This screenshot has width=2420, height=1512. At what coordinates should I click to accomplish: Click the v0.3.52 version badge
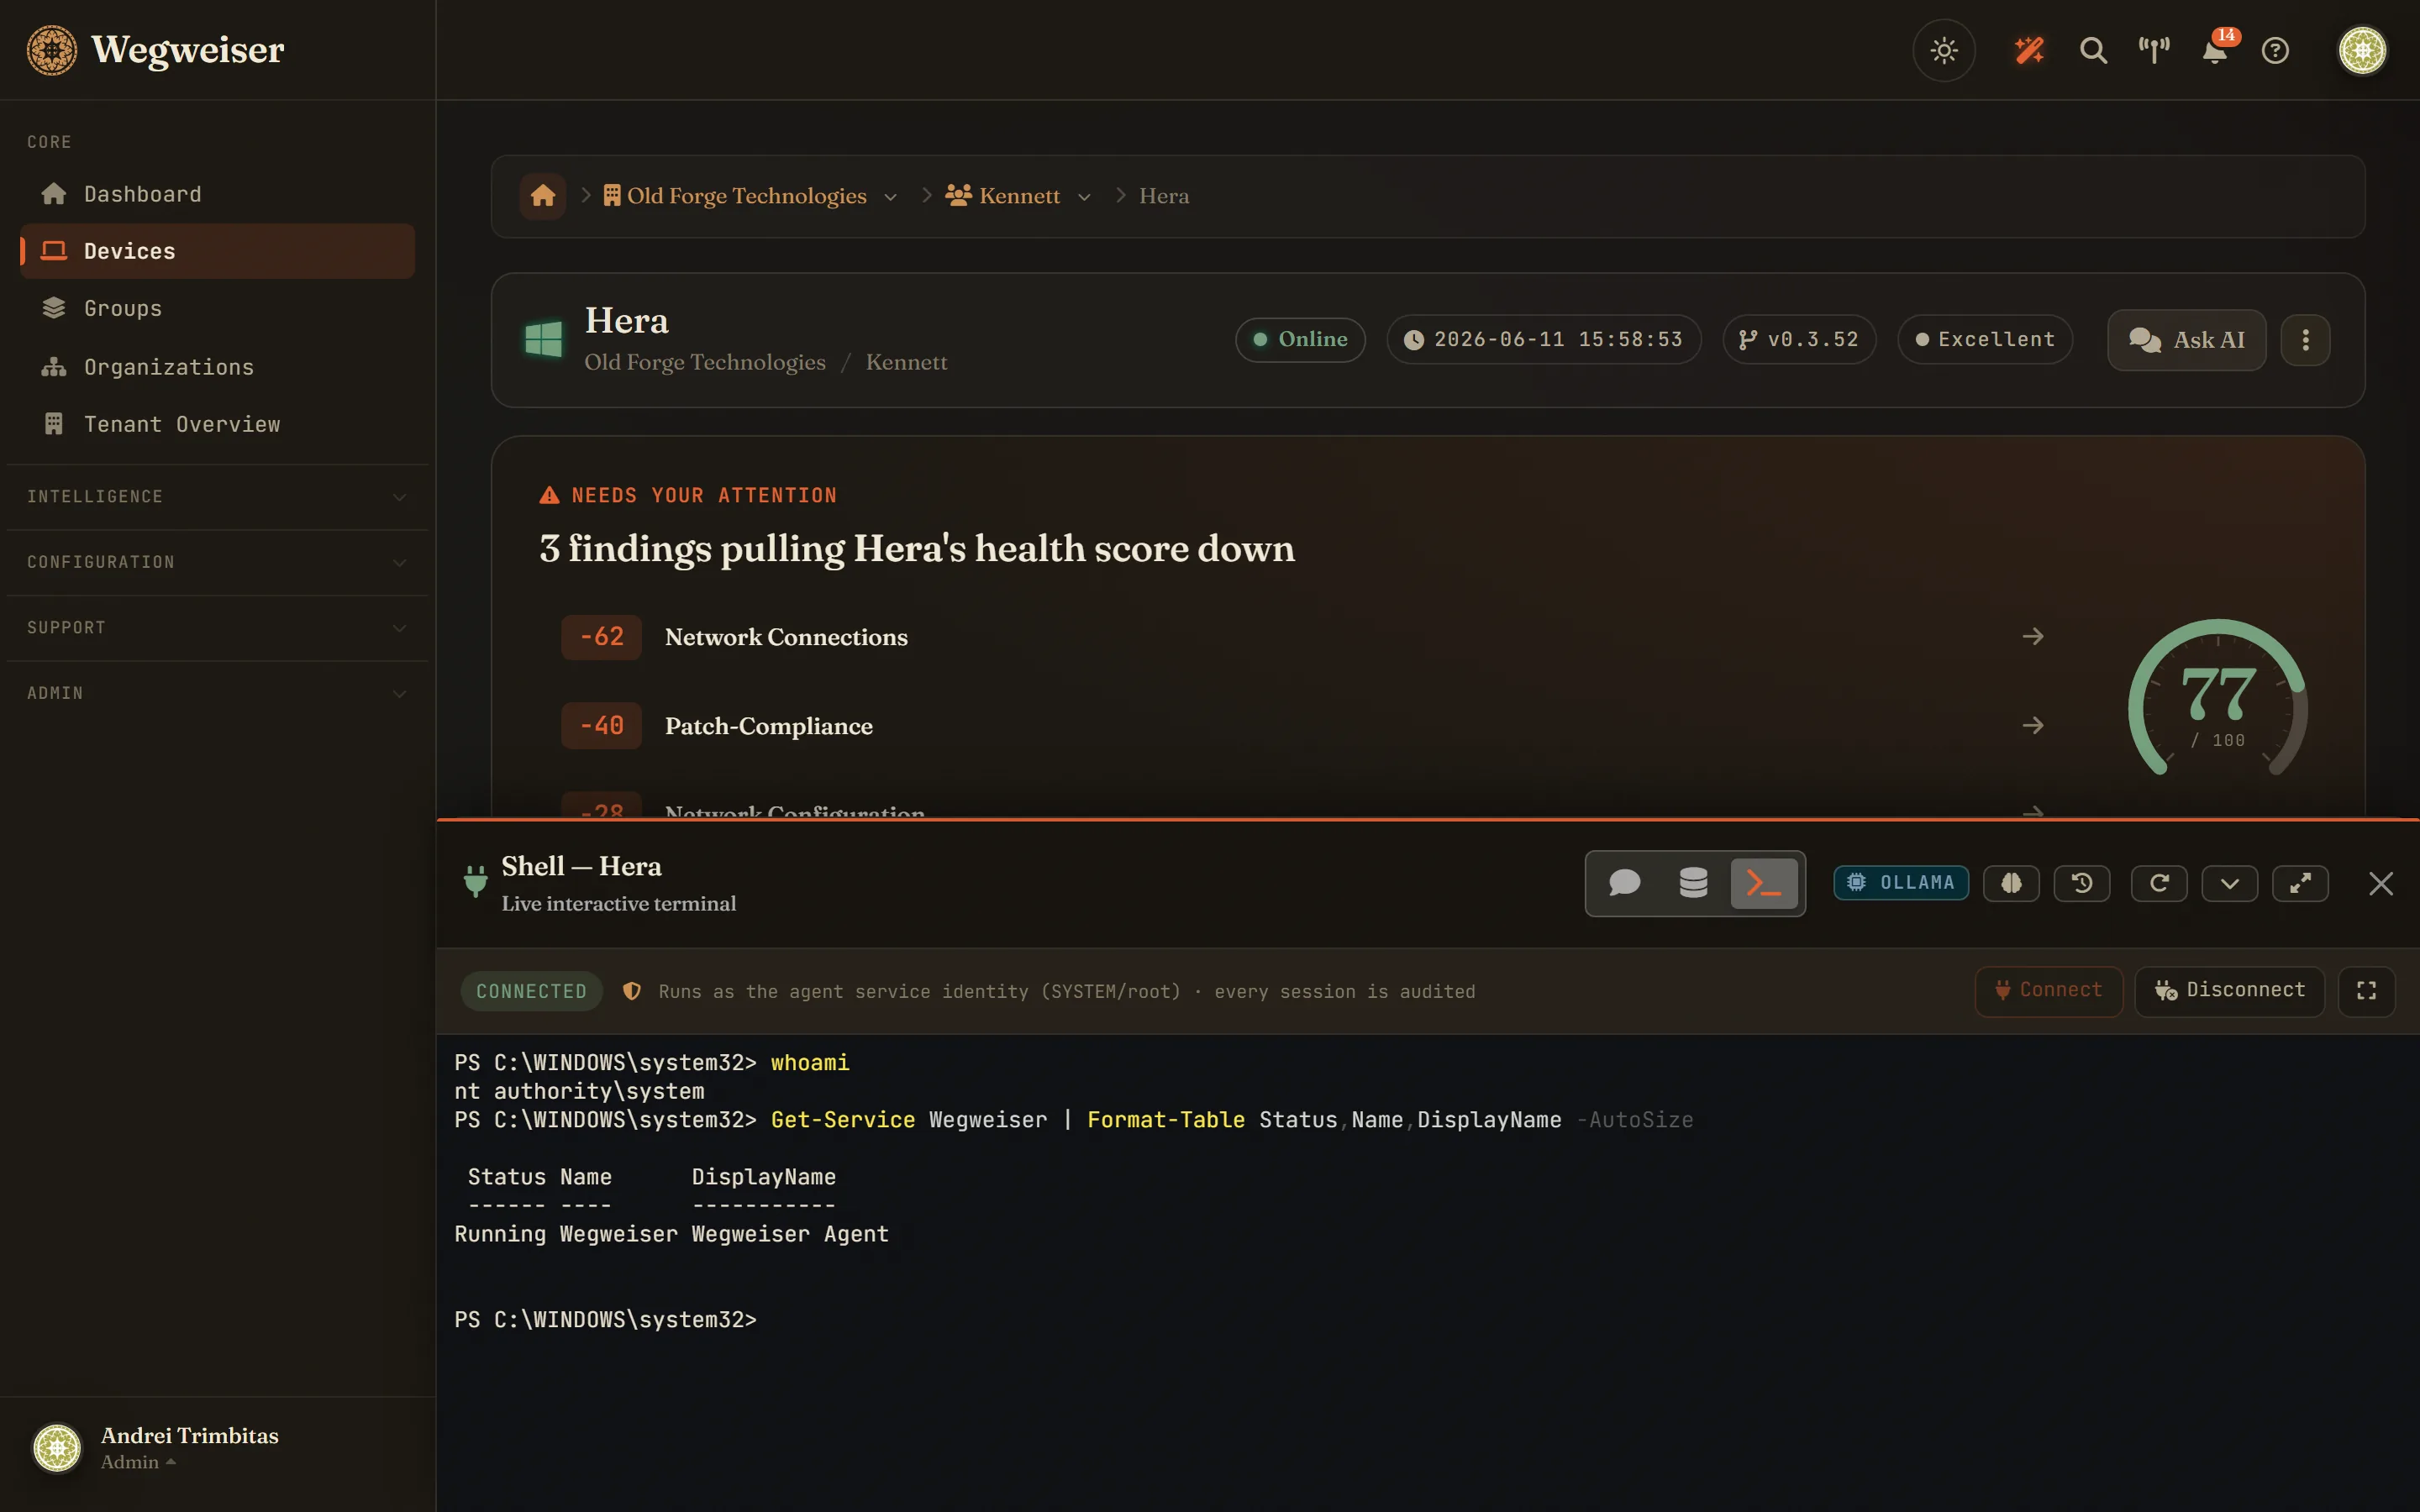(1799, 340)
